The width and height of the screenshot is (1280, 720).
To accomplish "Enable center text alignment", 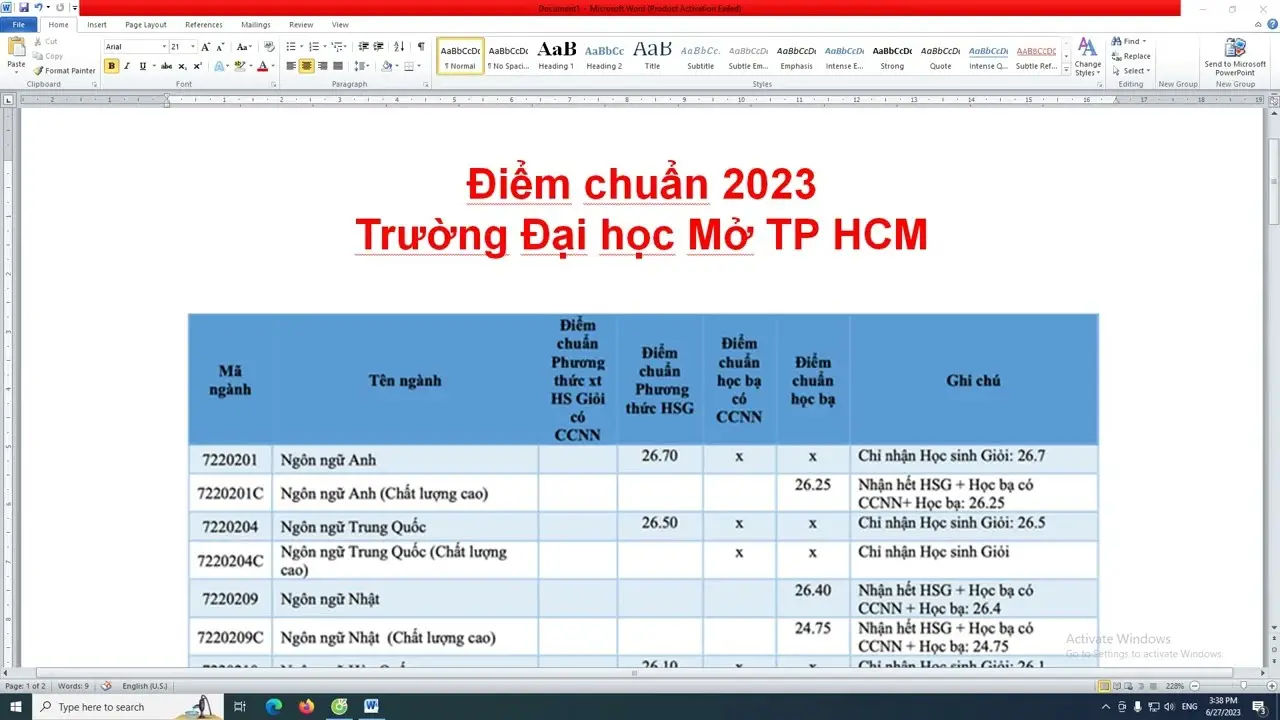I will point(307,66).
